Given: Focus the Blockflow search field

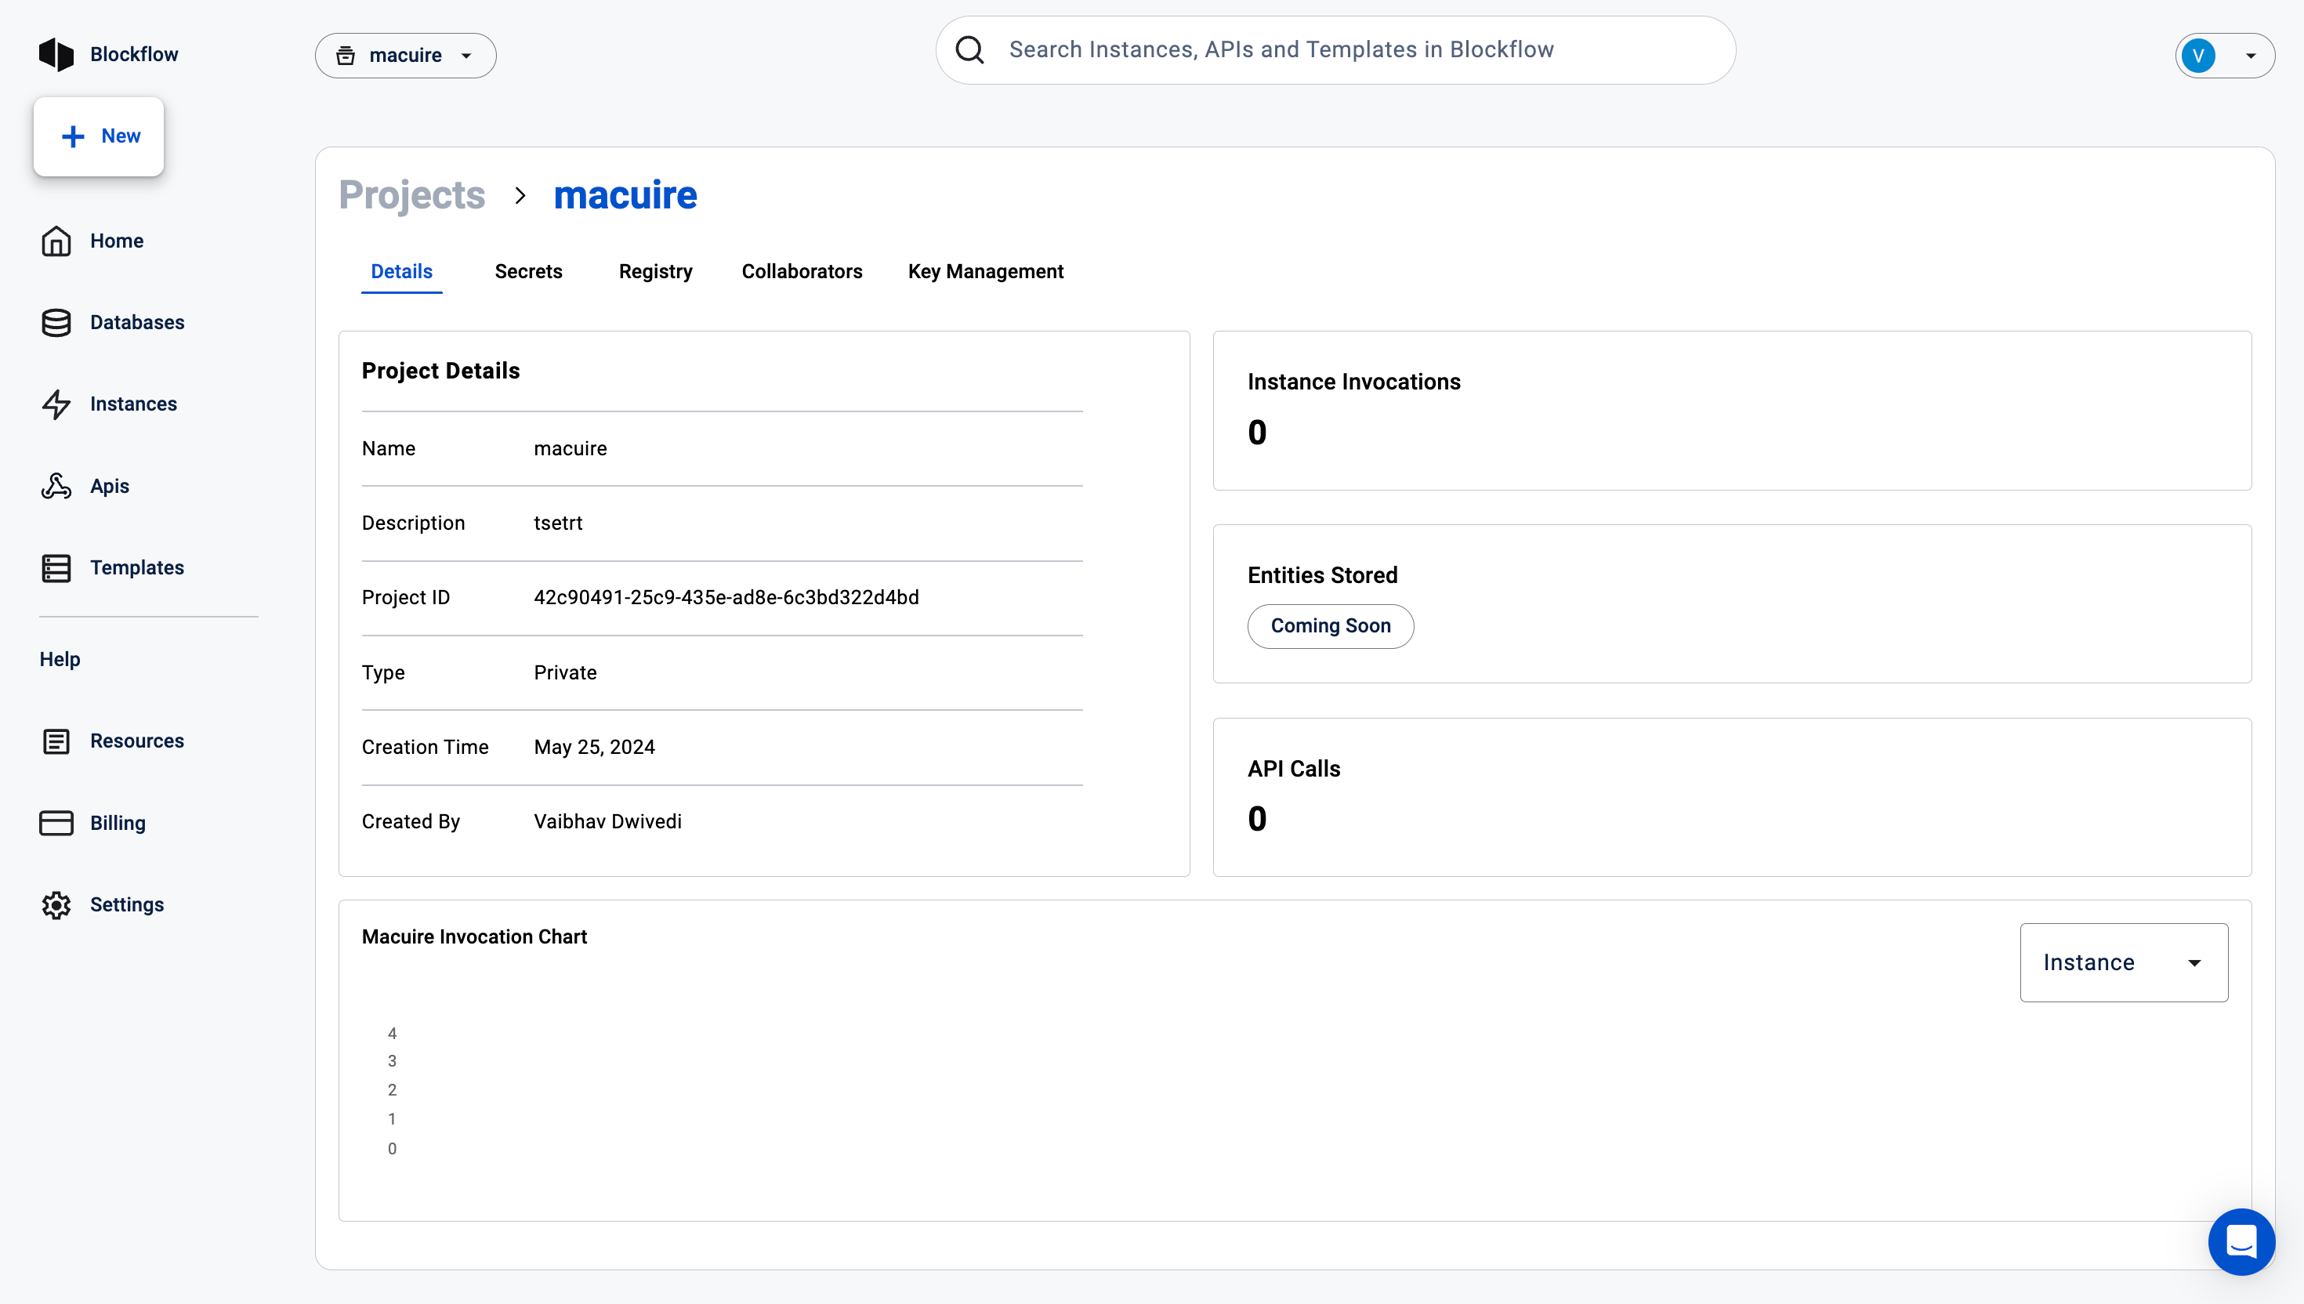Looking at the screenshot, I should pyautogui.click(x=1334, y=50).
